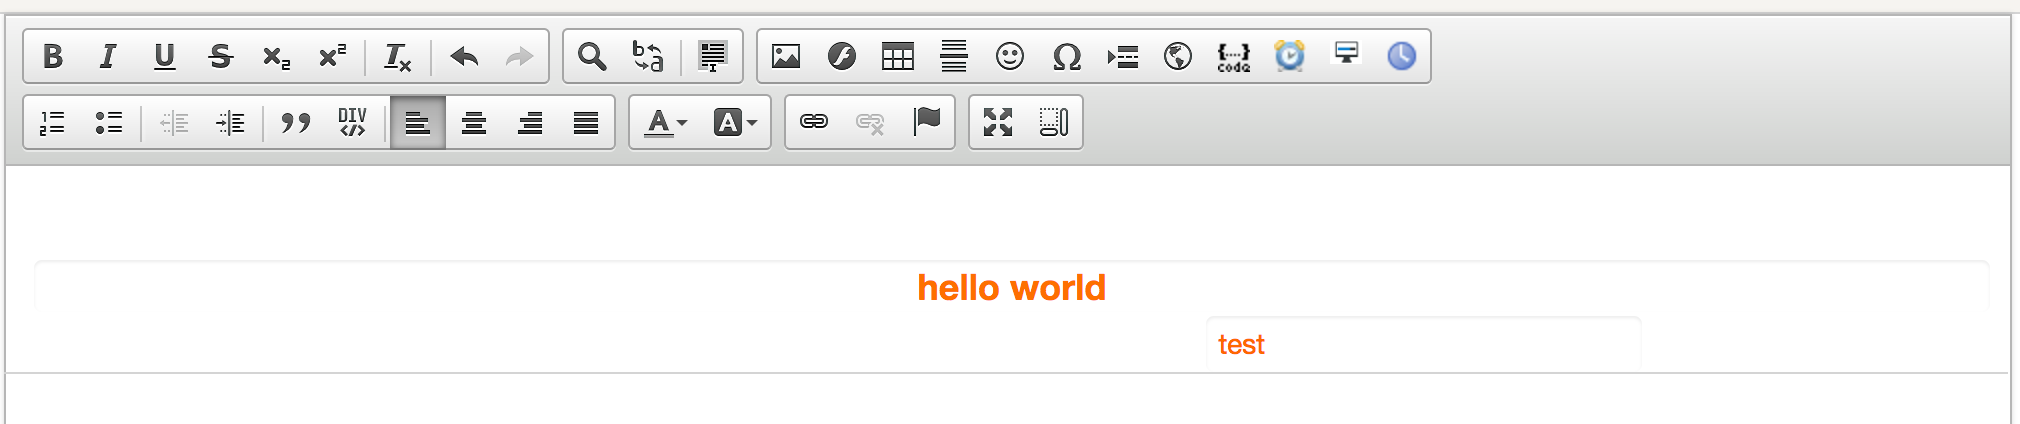Toggle bold formatting
This screenshot has height=424, width=2020.
pyautogui.click(x=53, y=57)
